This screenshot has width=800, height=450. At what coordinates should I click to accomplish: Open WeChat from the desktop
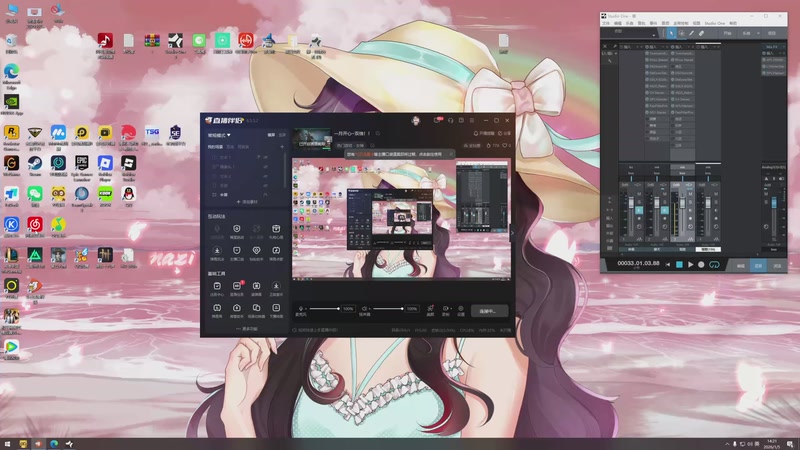(x=35, y=194)
